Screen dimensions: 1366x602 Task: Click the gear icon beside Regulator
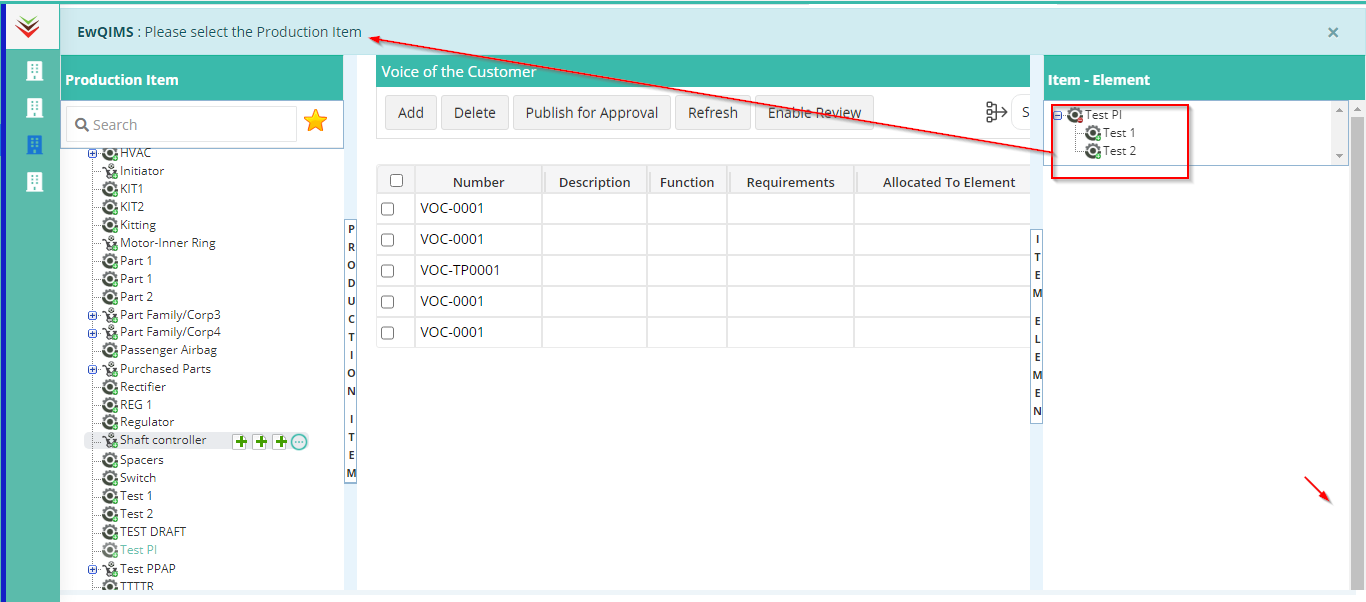point(110,423)
